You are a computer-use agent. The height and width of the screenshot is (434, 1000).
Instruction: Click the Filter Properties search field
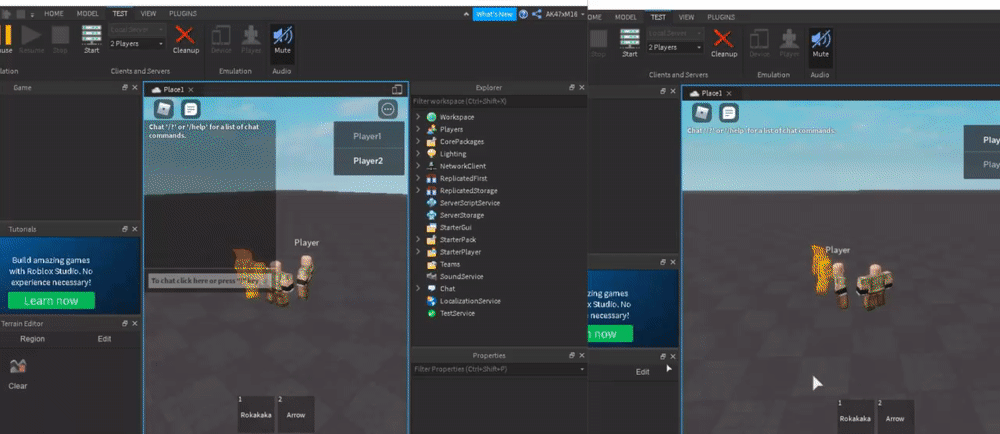(x=499, y=369)
